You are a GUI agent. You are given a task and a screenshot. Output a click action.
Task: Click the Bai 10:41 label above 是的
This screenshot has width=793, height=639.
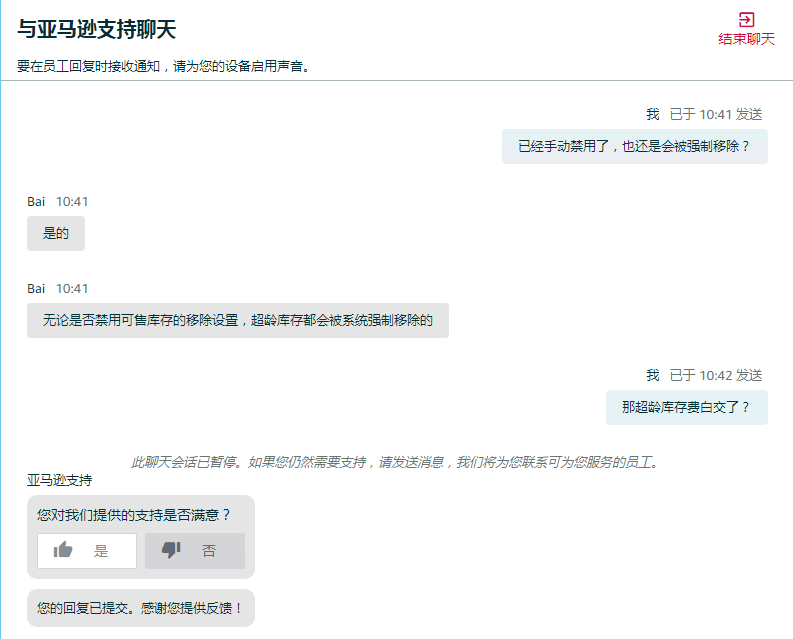(x=58, y=201)
